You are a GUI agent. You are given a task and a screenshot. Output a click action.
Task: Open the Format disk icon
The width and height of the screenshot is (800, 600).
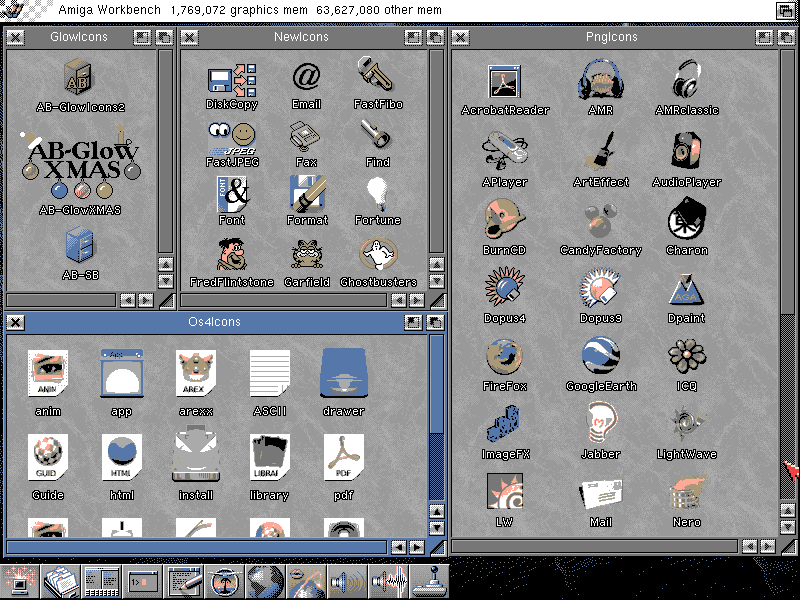click(x=307, y=193)
